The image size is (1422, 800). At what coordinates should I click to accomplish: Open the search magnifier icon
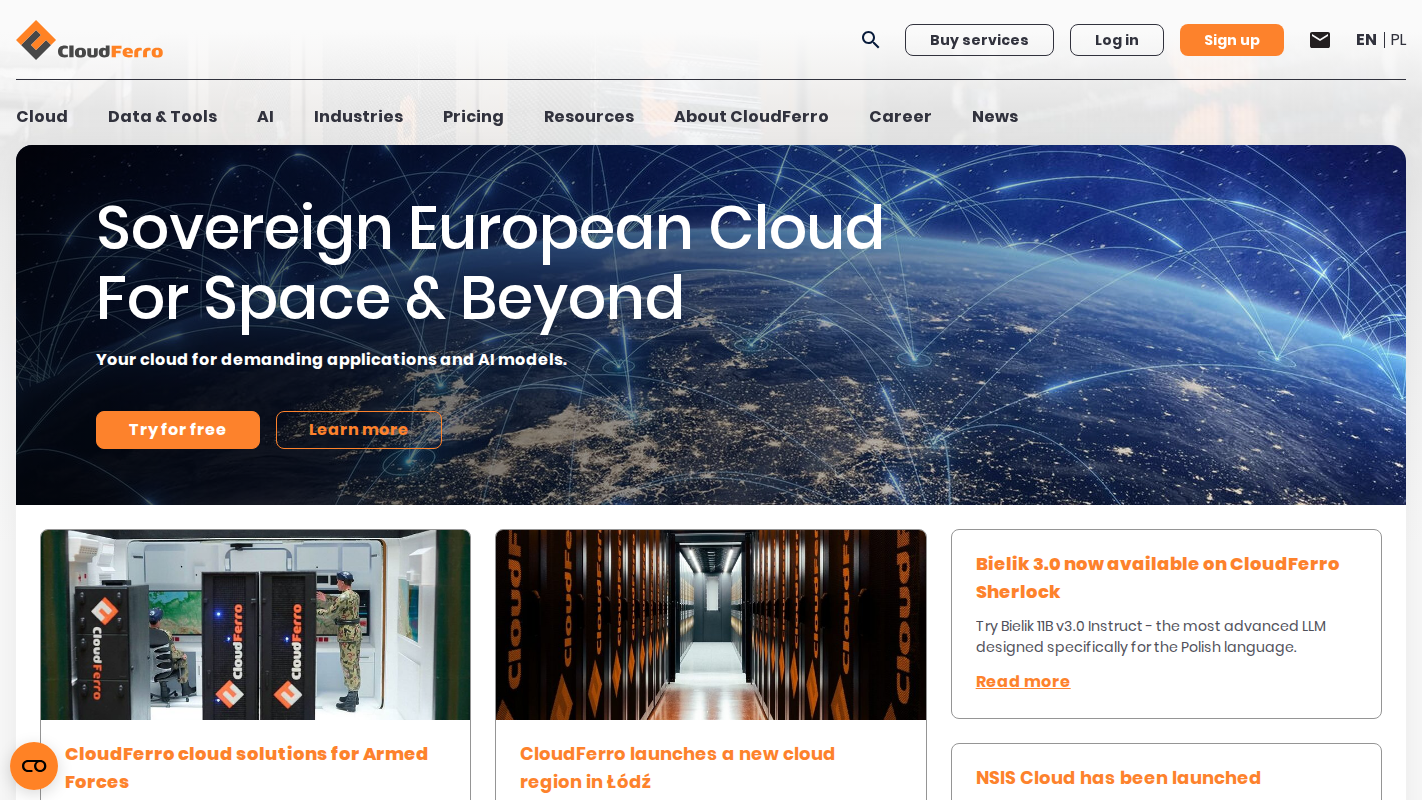871,40
